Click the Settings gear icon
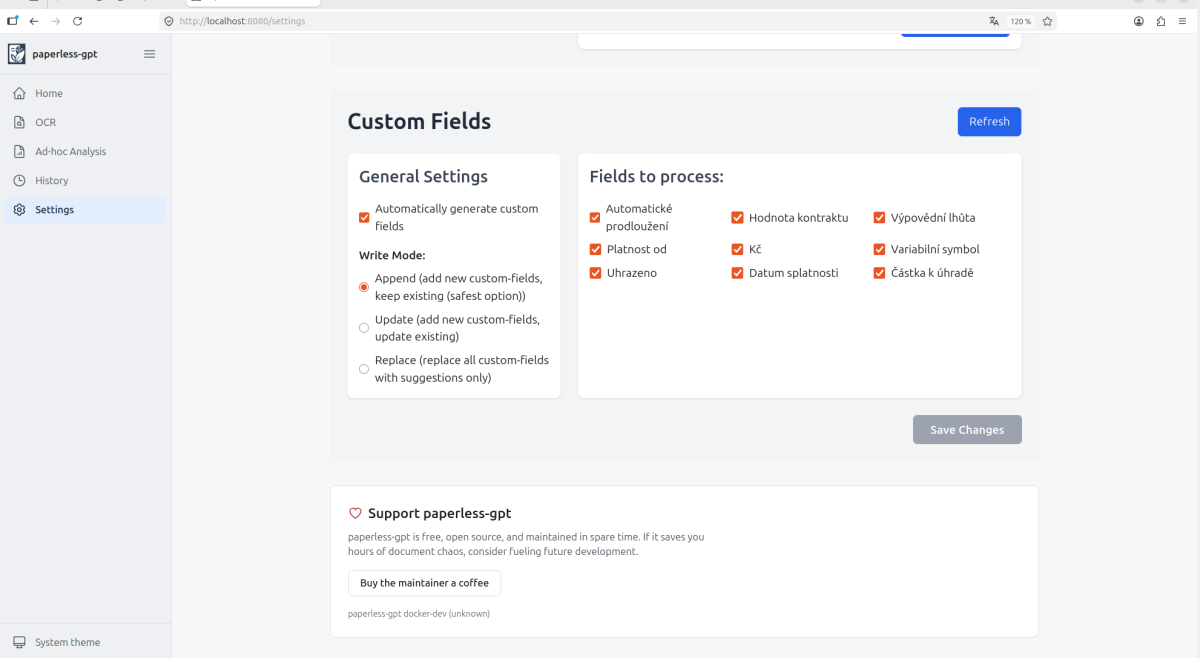The image size is (1200, 658). point(19,210)
